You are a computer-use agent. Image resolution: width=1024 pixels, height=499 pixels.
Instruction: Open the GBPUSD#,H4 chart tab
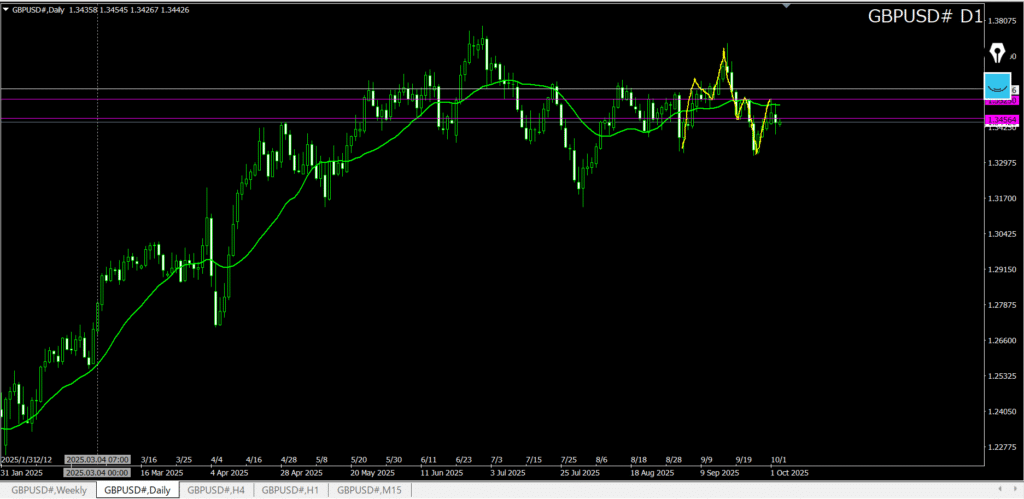click(x=215, y=490)
